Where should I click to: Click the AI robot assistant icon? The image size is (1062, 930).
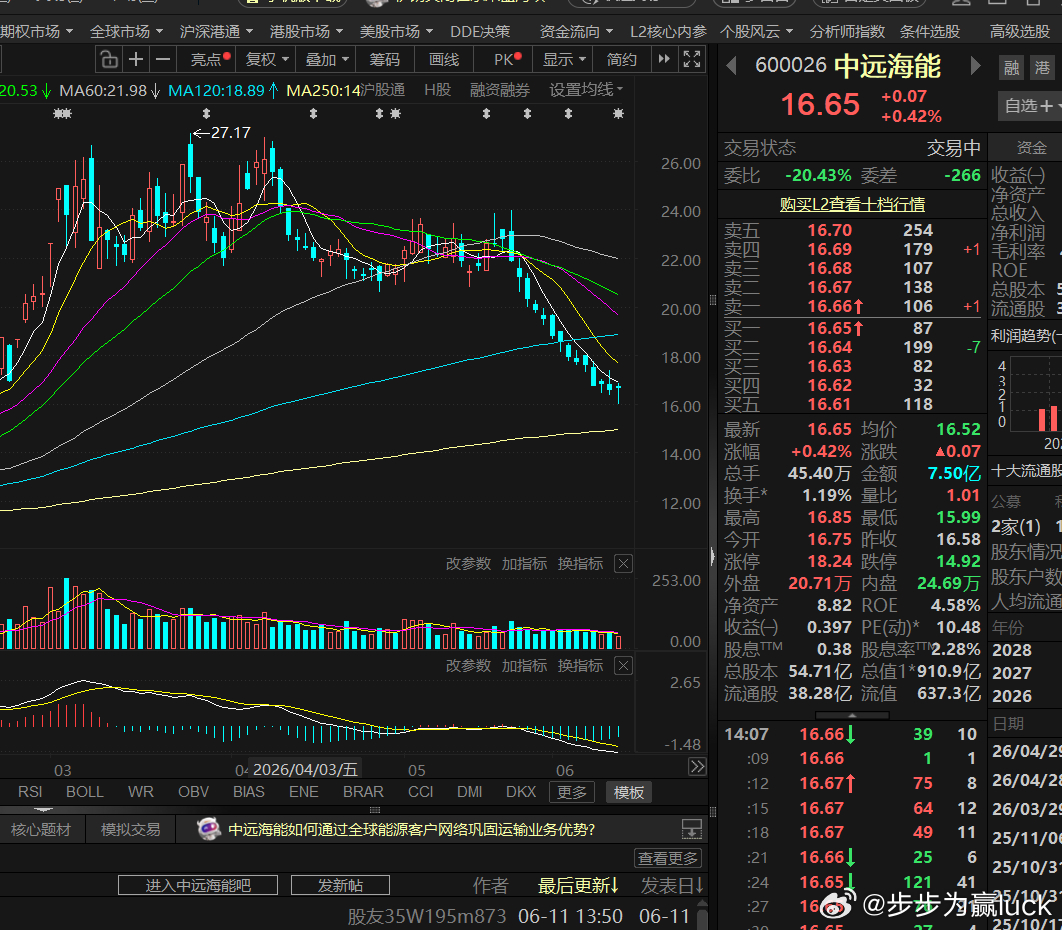tap(209, 829)
